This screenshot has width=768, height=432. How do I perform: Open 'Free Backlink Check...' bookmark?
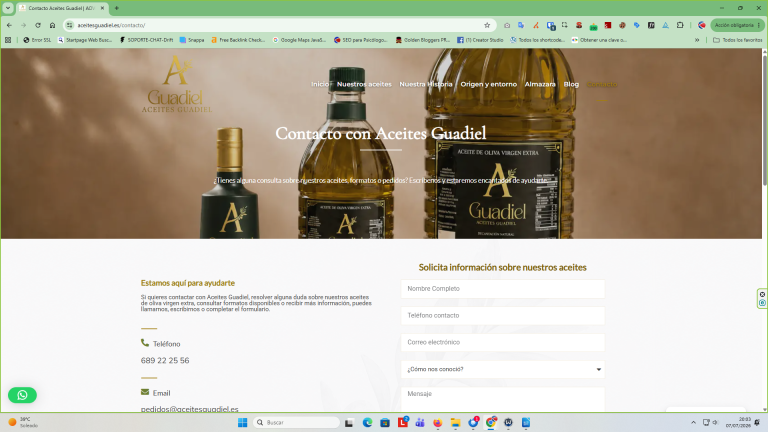click(238, 40)
